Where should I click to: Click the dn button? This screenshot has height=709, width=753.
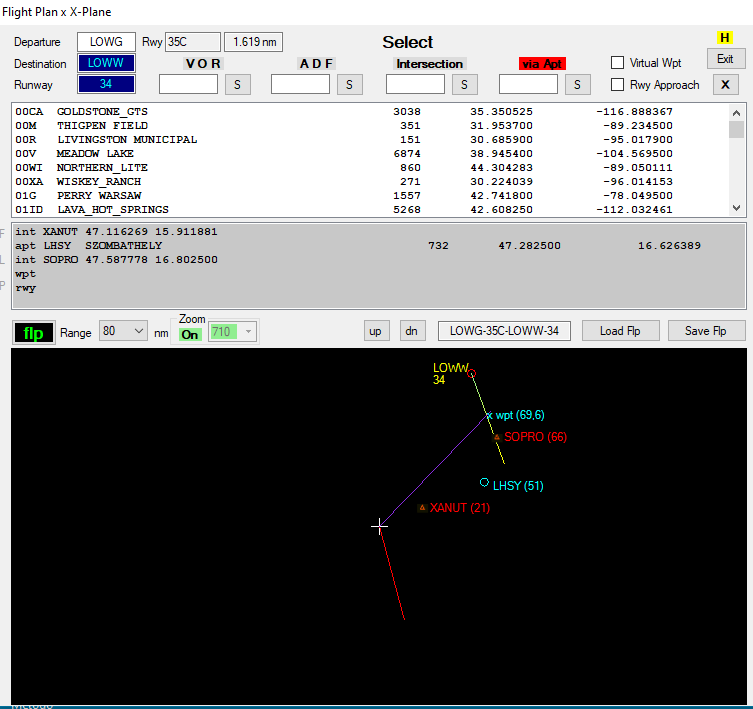(x=412, y=331)
